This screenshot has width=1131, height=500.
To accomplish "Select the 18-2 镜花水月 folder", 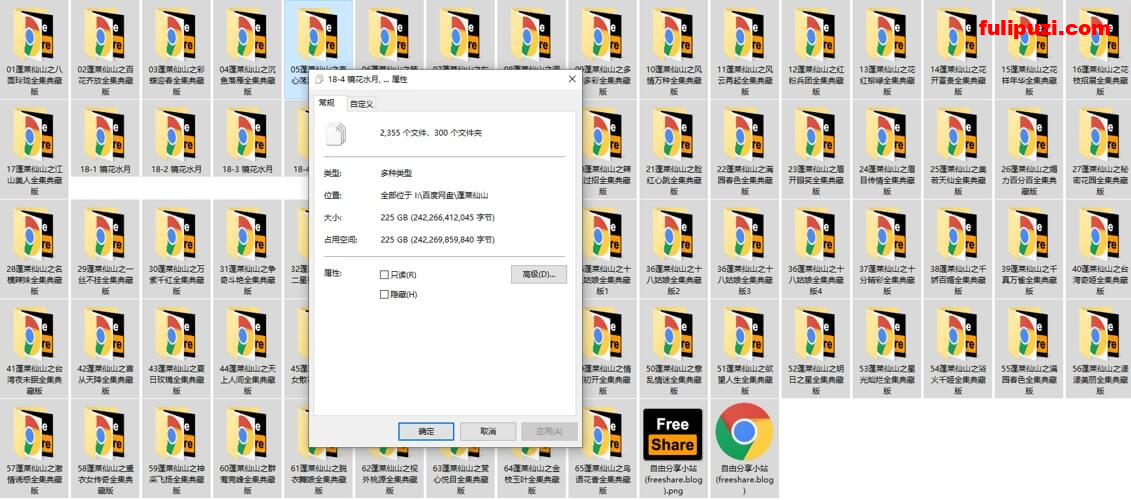I will pos(176,139).
